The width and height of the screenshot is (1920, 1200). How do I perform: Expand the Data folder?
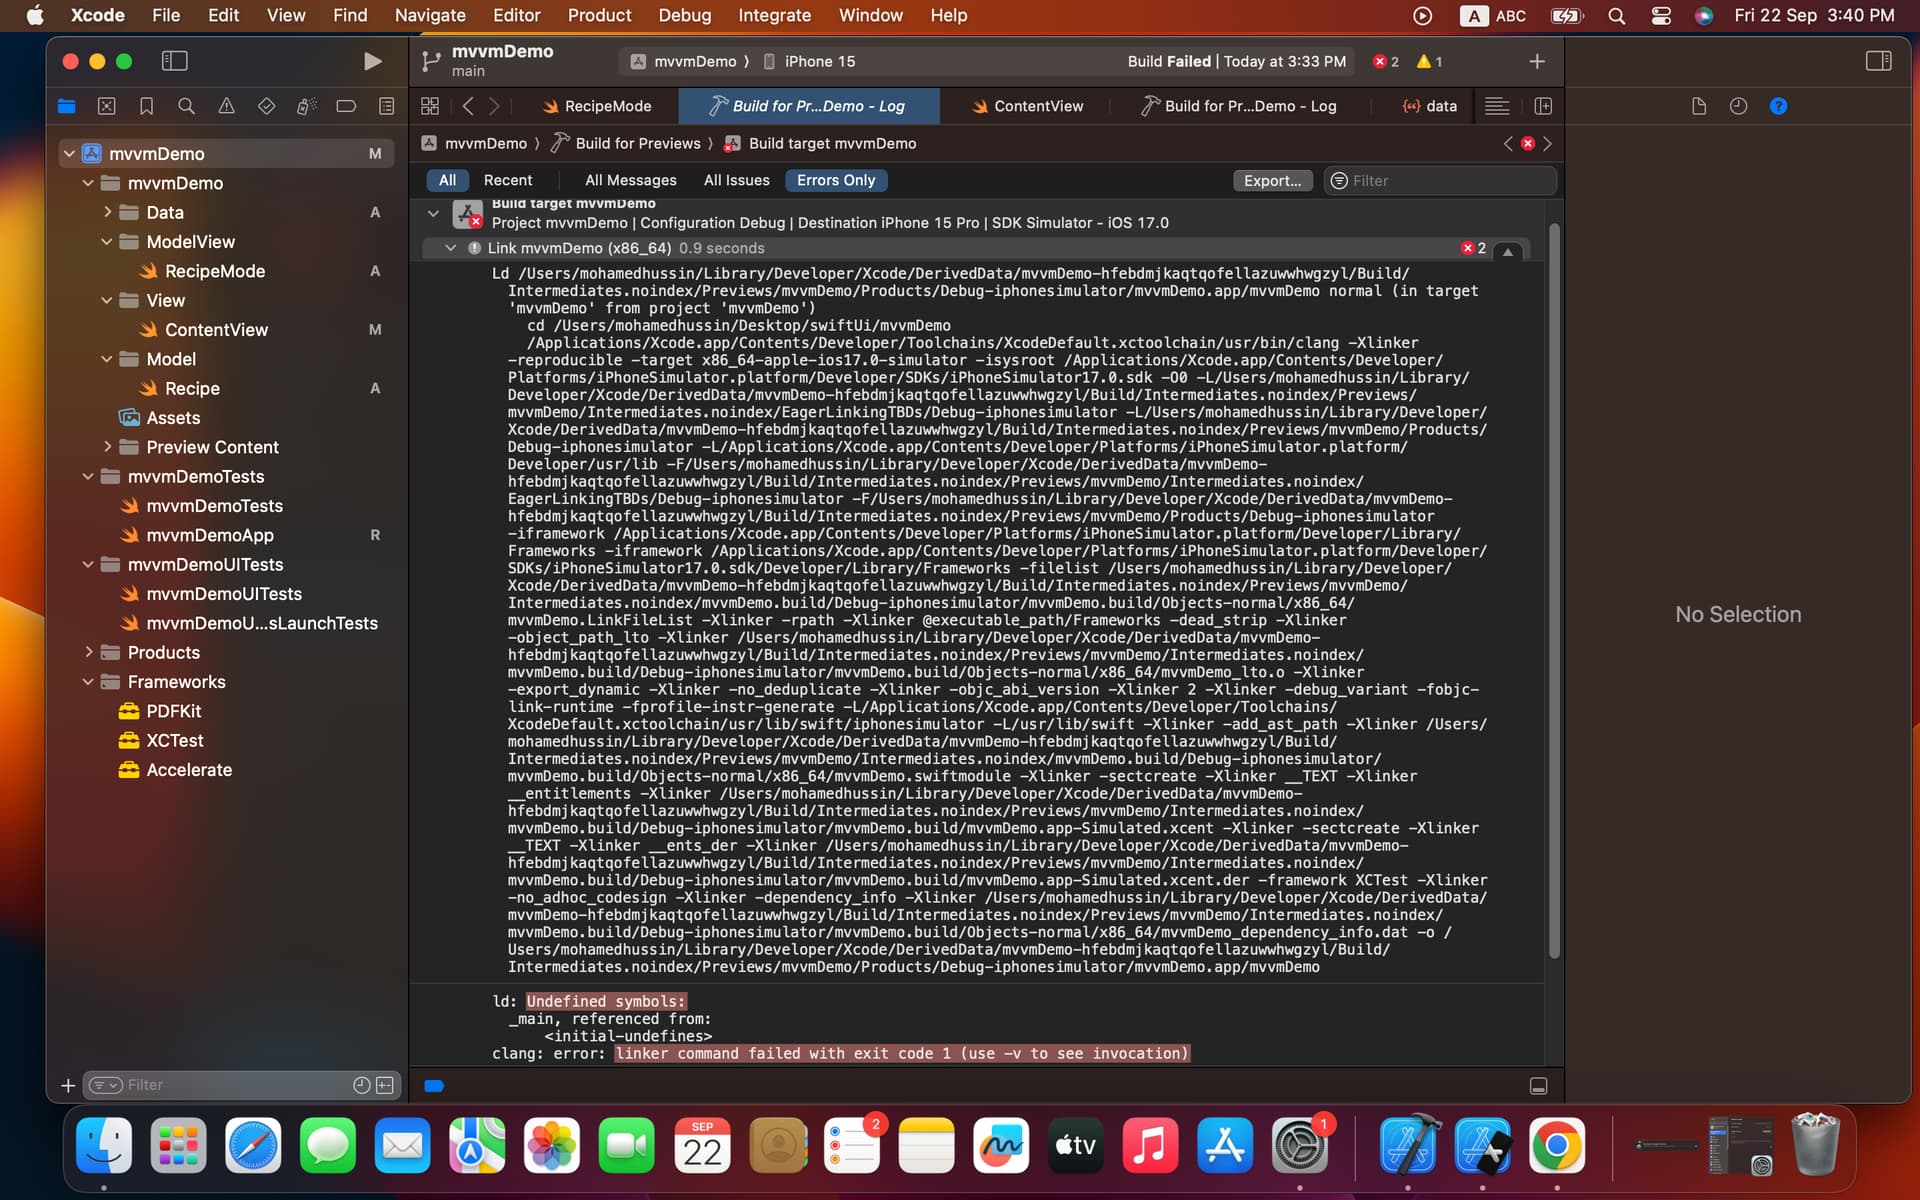pyautogui.click(x=107, y=212)
